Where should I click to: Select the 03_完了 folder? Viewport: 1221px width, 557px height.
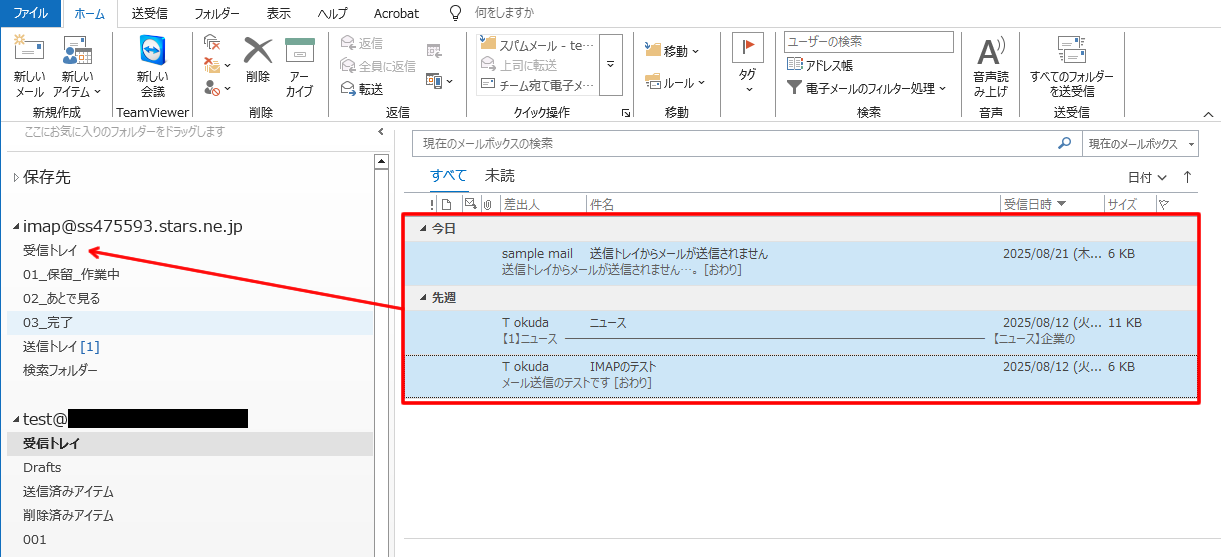click(48, 322)
